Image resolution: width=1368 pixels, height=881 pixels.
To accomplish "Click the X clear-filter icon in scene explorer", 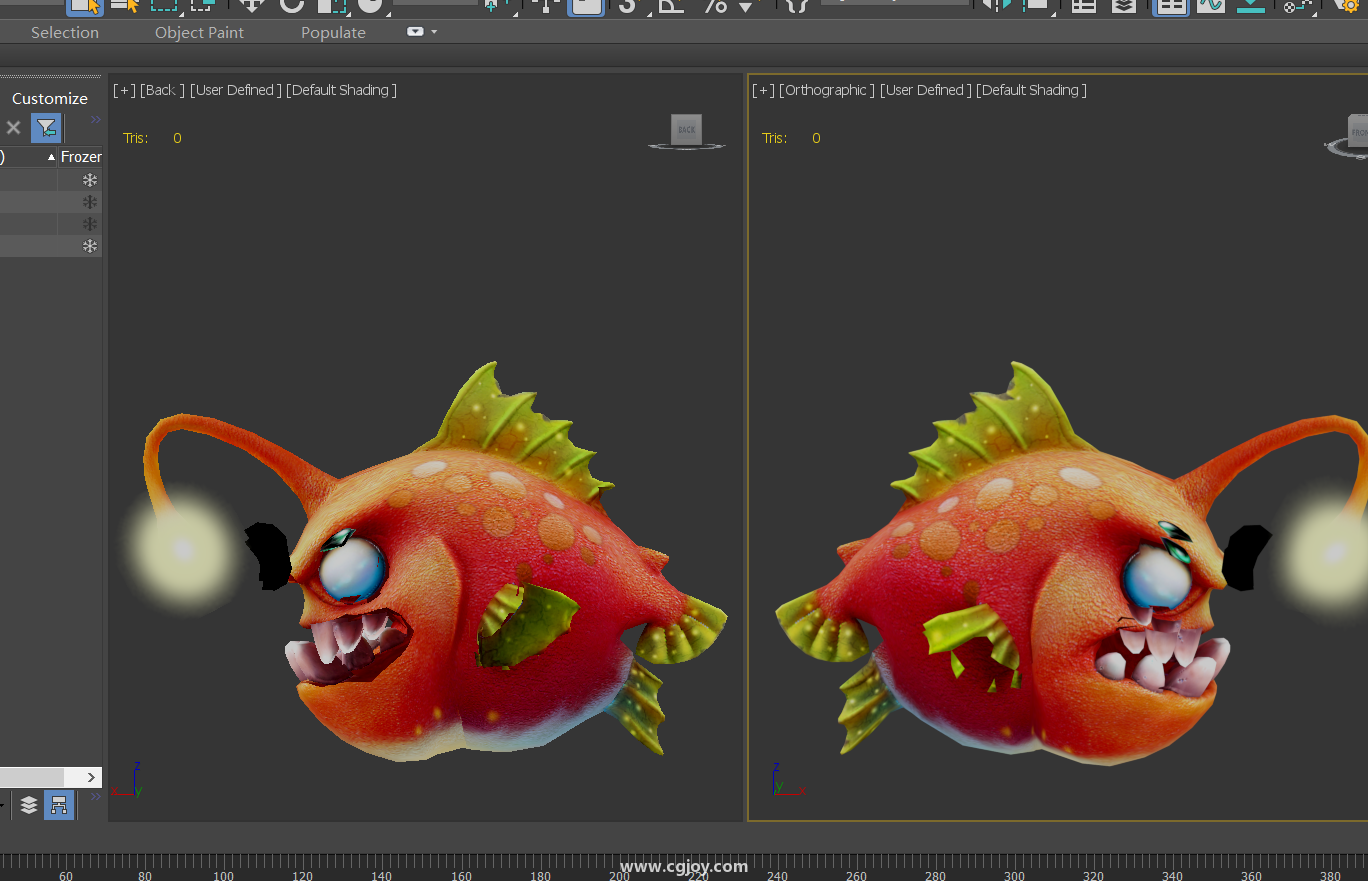I will point(13,128).
